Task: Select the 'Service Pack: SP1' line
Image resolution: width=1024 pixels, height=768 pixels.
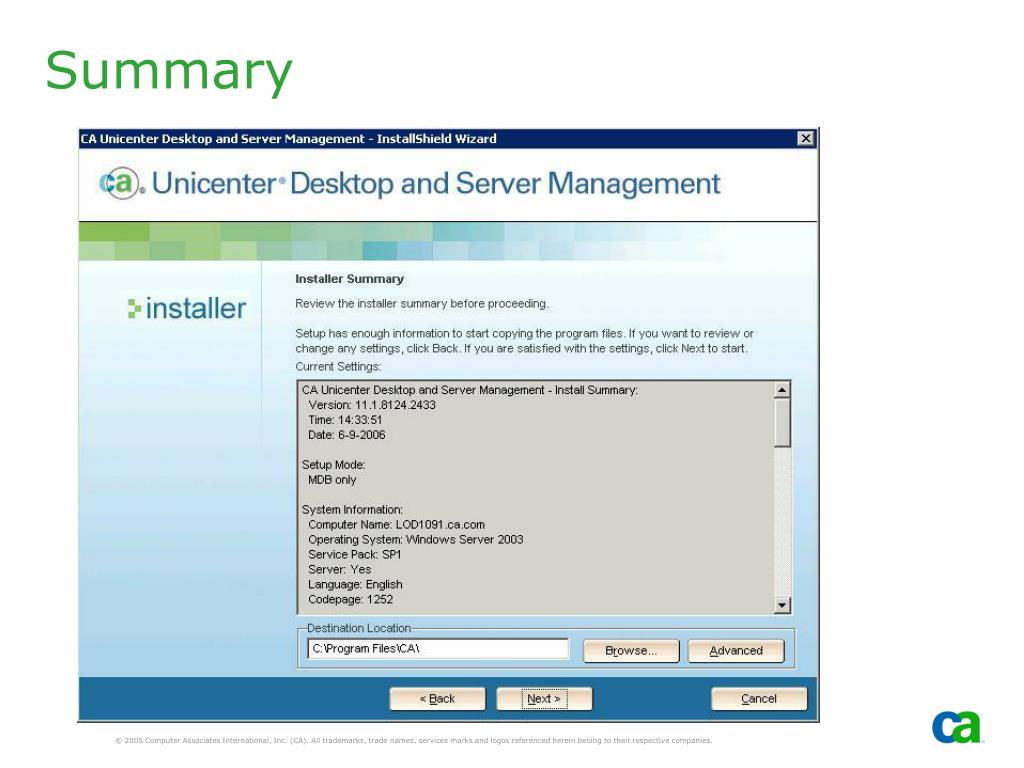Action: [x=355, y=554]
